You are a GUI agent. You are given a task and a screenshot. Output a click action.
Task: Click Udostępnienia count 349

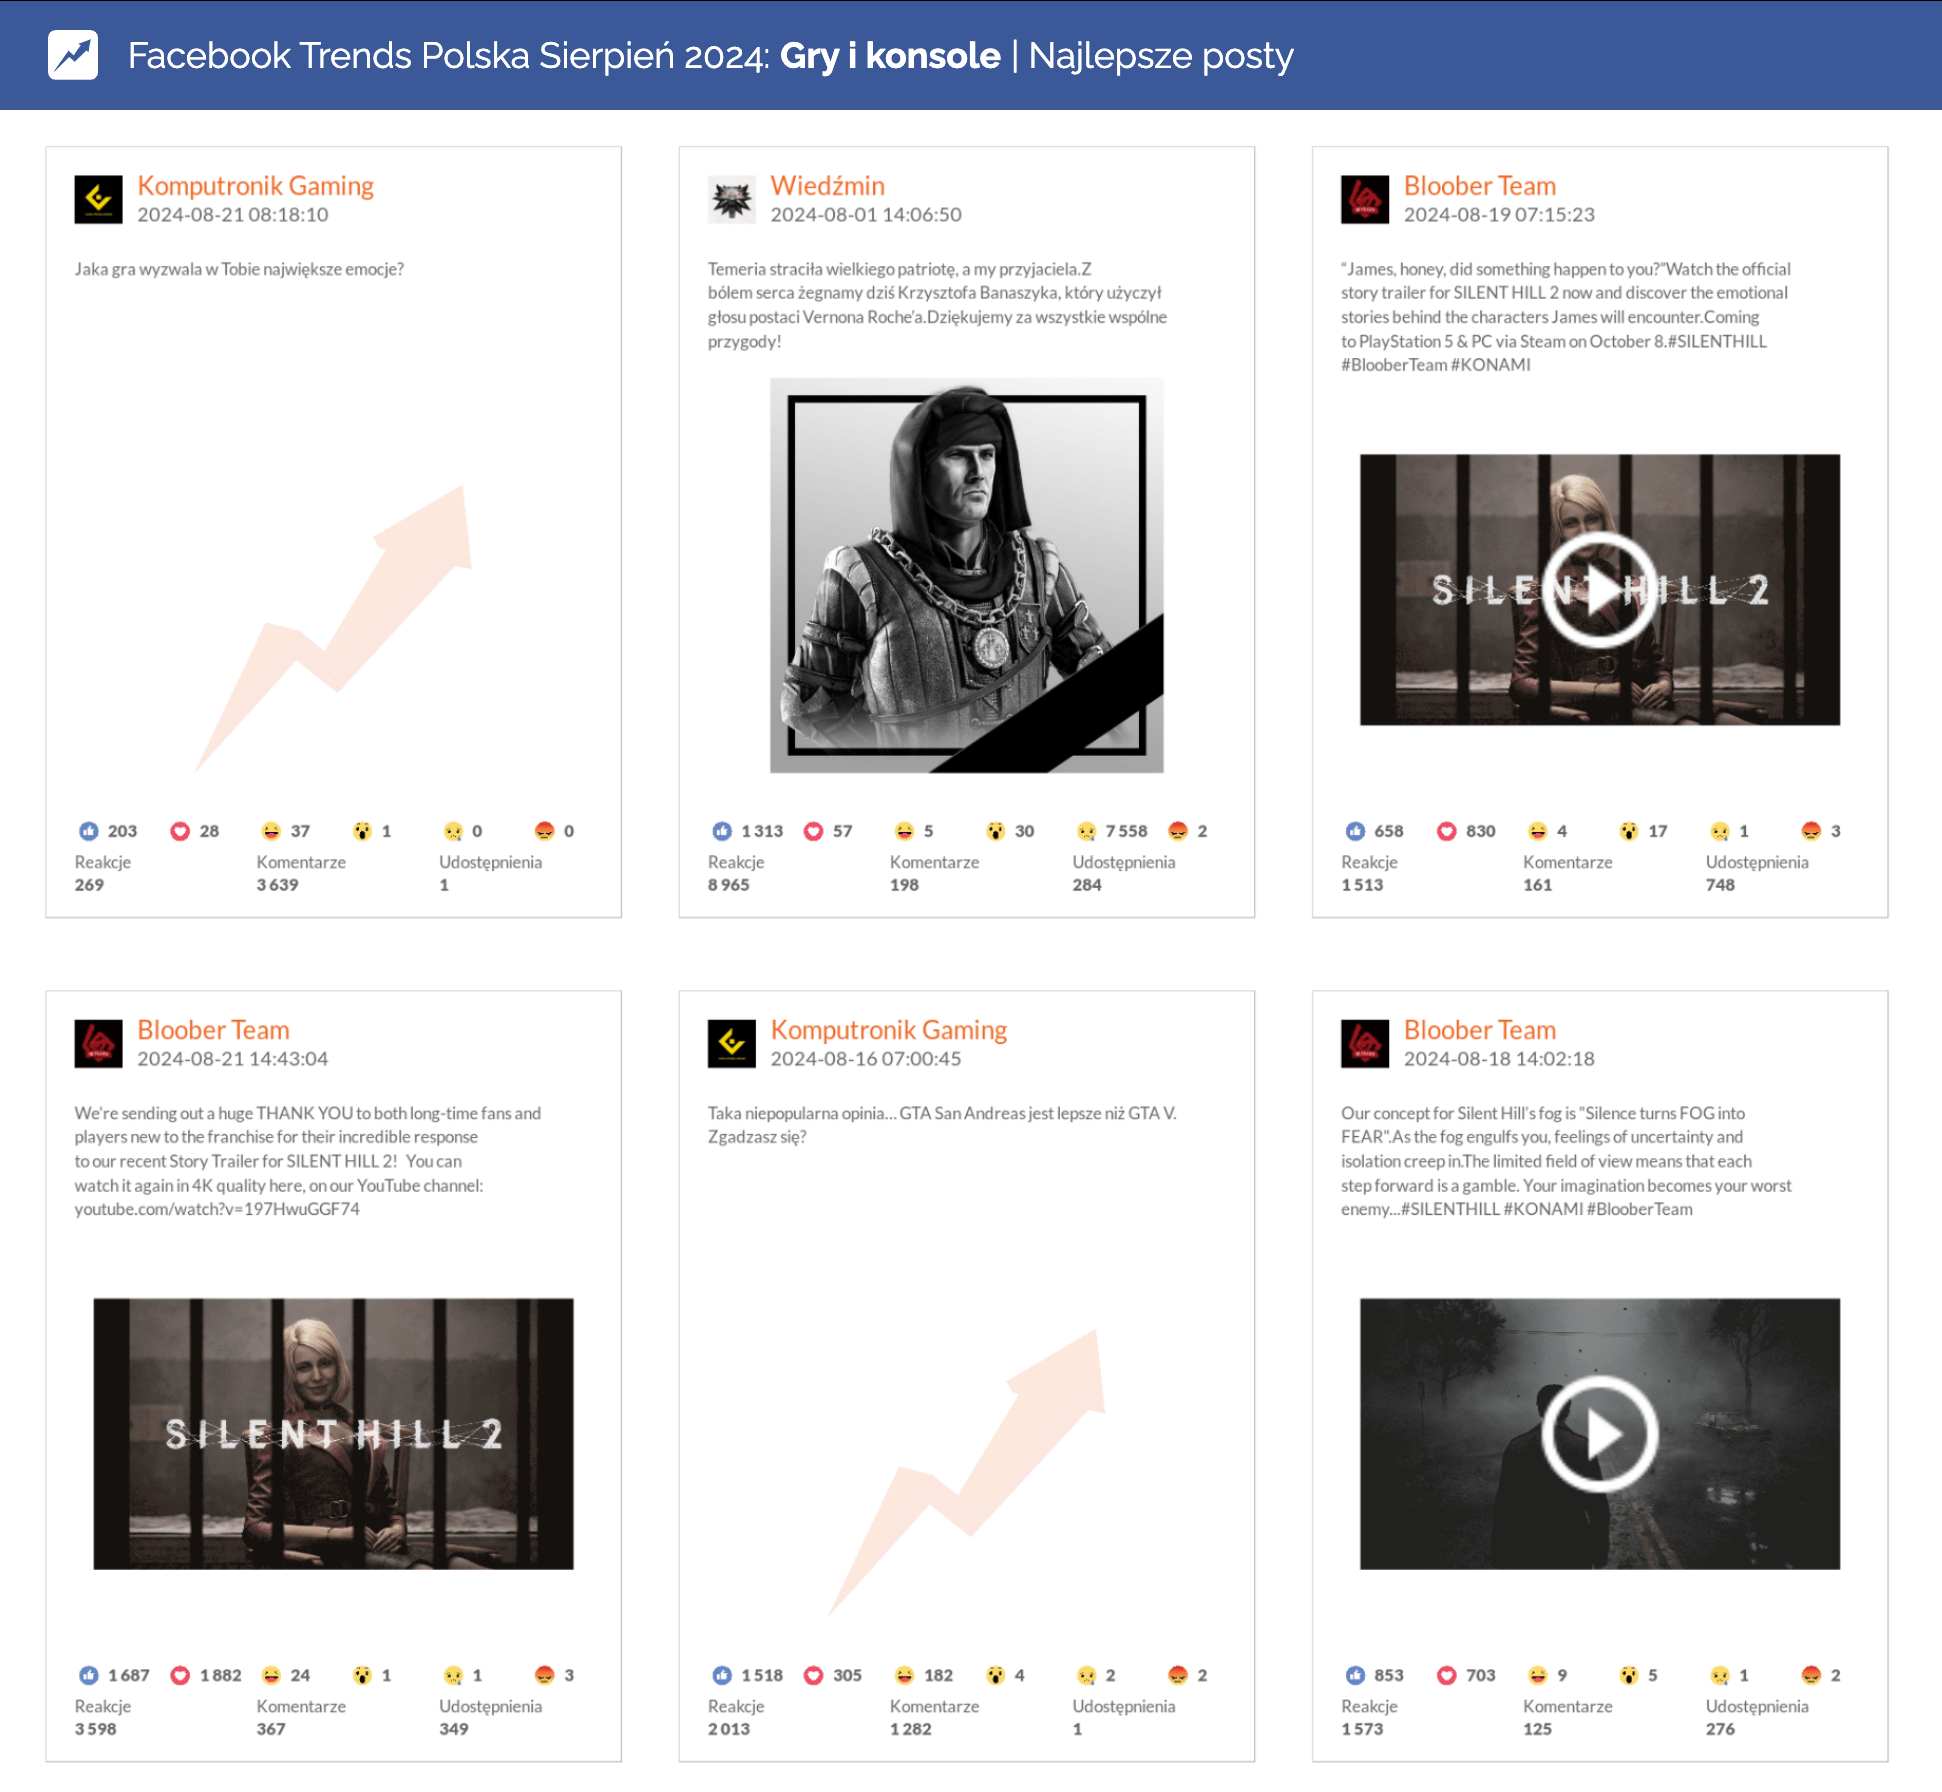tap(454, 1729)
